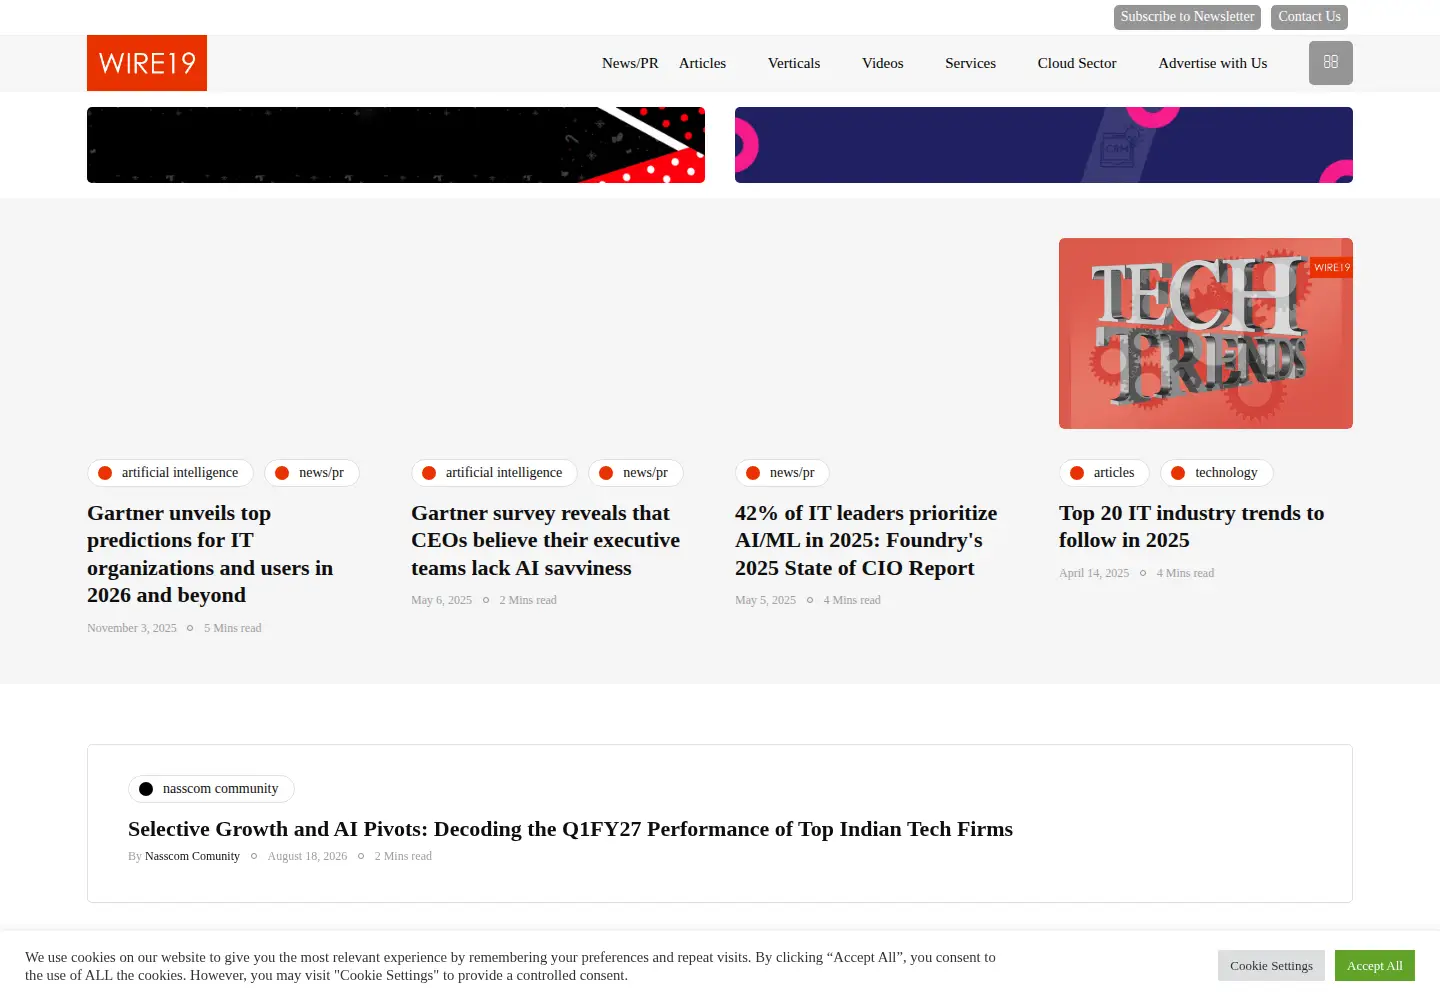Screen dimensions: 1440x1000
Task: Click the May 5, 2025 date
Action: click(x=765, y=600)
